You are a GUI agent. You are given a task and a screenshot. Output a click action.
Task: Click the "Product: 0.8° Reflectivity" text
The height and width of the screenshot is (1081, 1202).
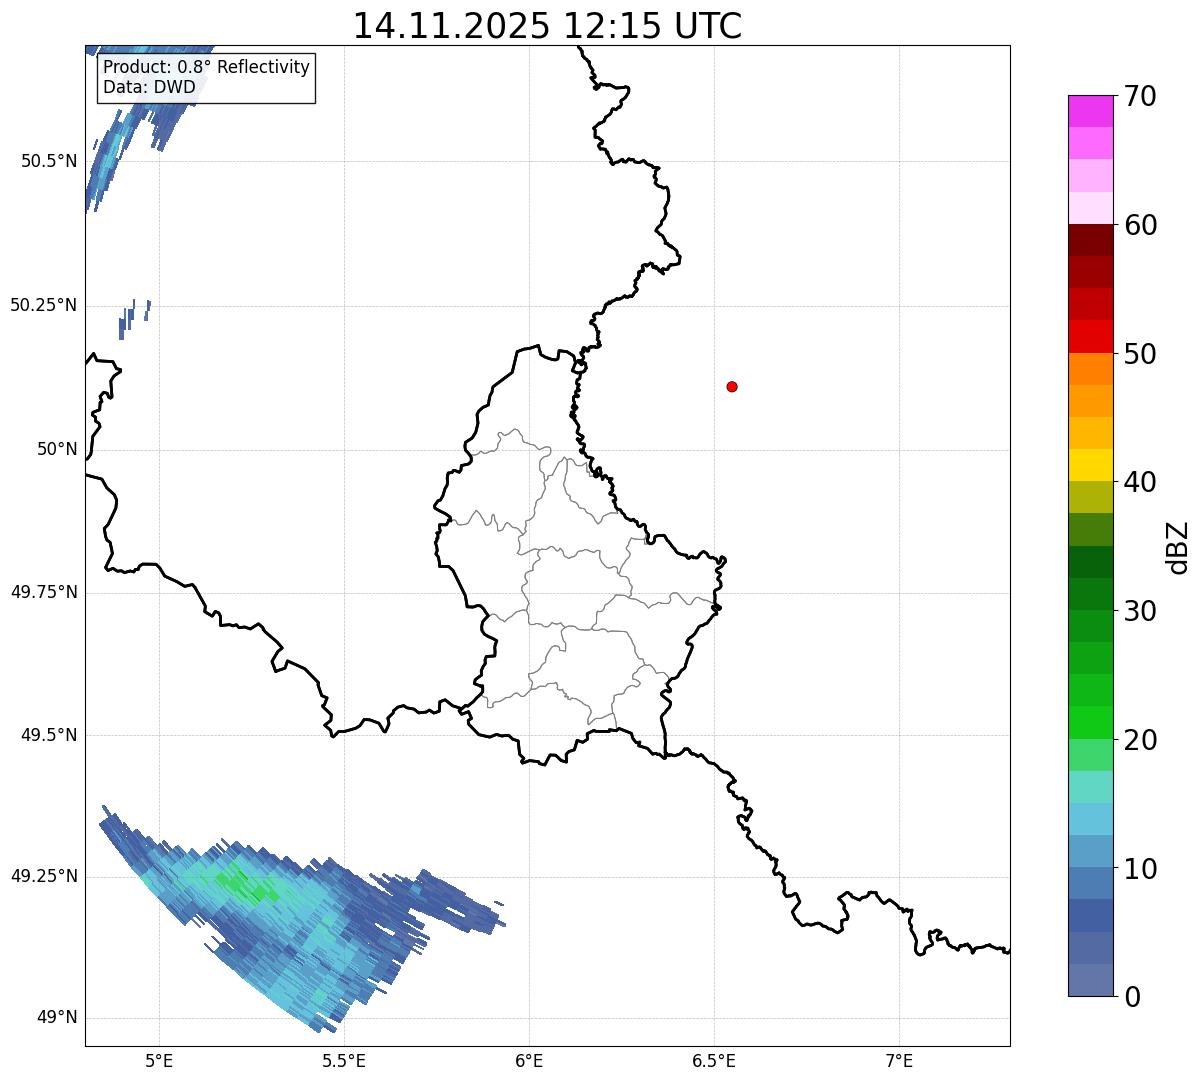207,67
